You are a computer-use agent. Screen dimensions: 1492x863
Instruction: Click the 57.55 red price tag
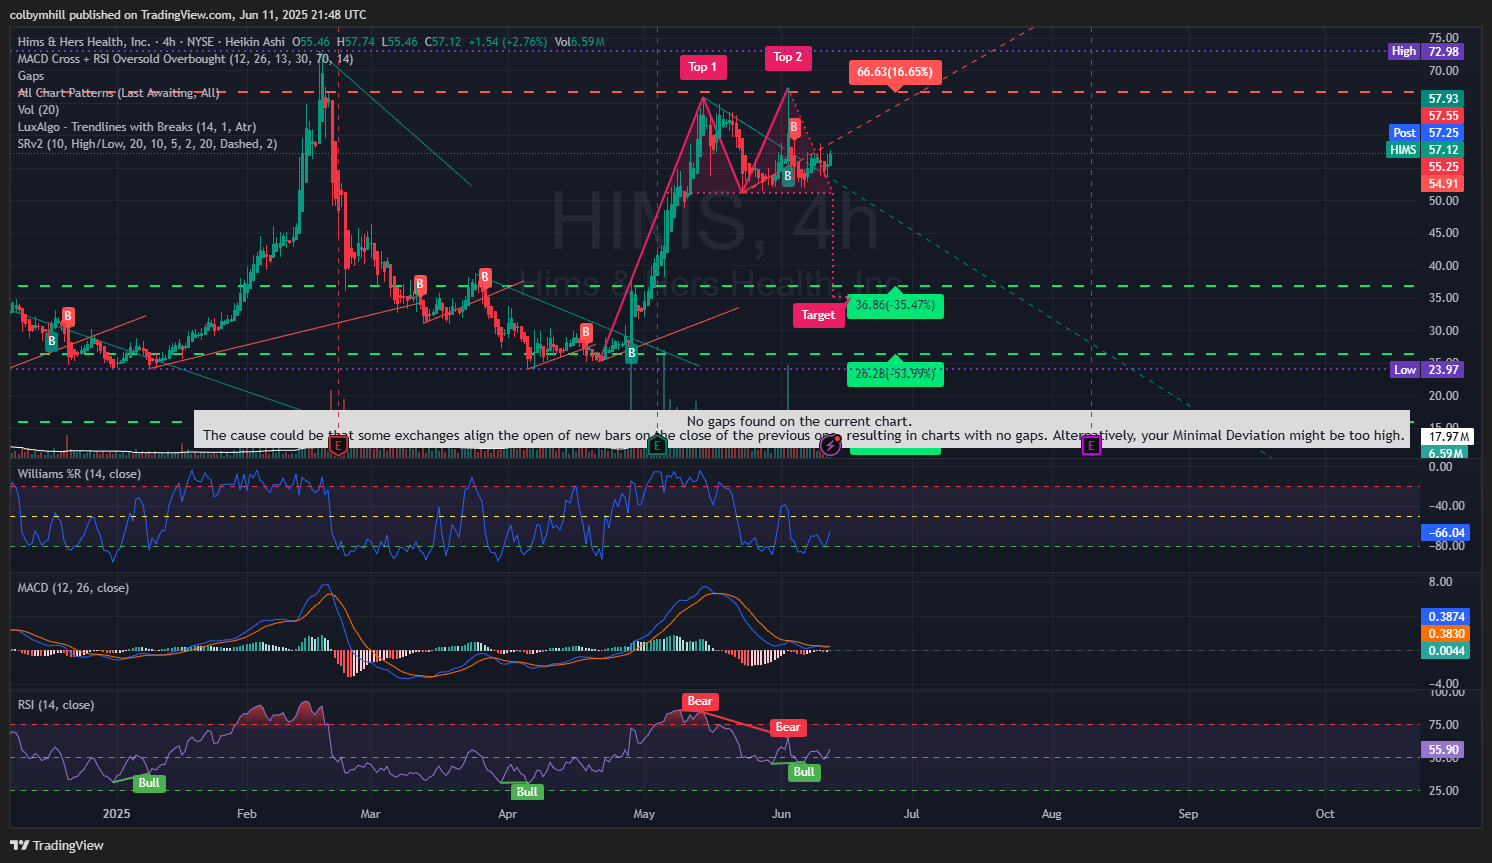1443,115
